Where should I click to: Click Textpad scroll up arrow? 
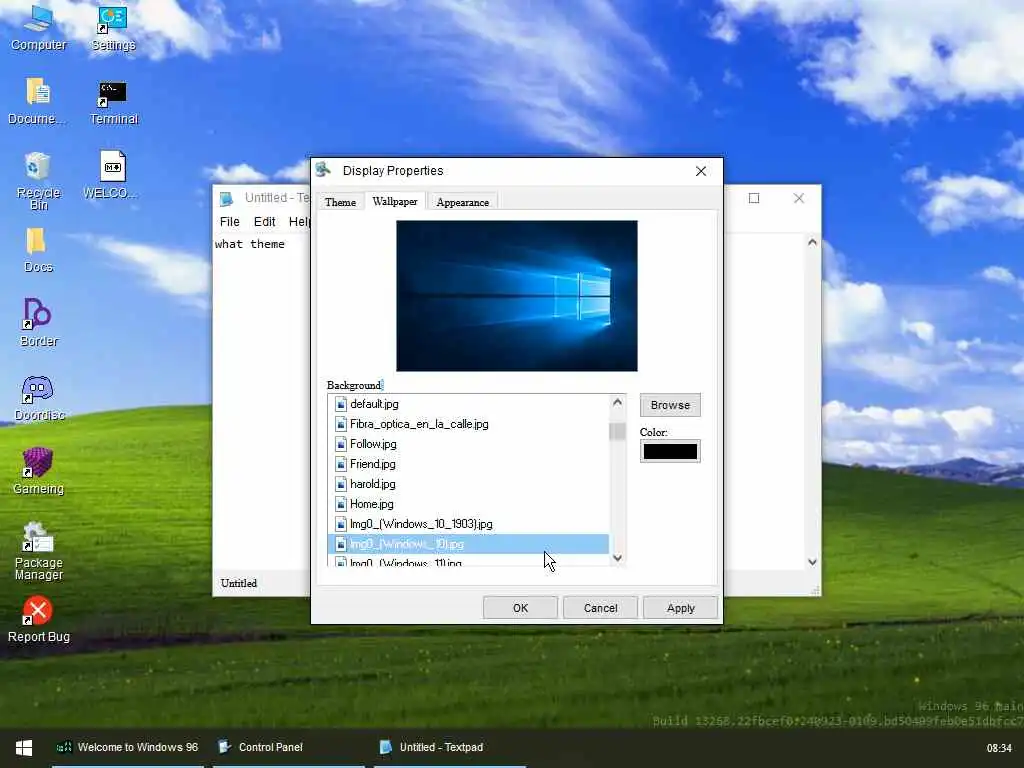pyautogui.click(x=812, y=242)
